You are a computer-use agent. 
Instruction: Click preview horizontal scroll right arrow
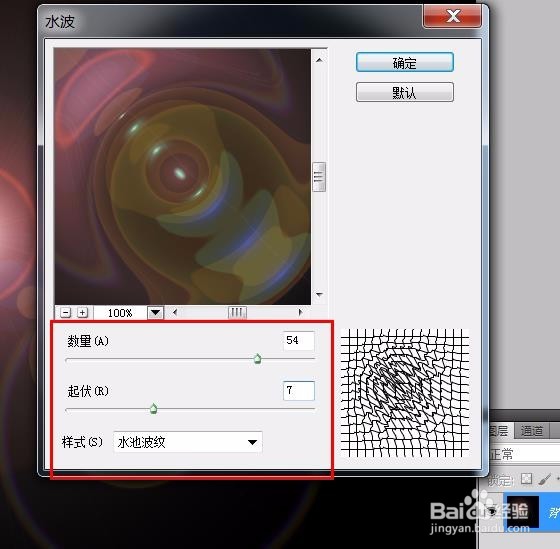[x=300, y=313]
